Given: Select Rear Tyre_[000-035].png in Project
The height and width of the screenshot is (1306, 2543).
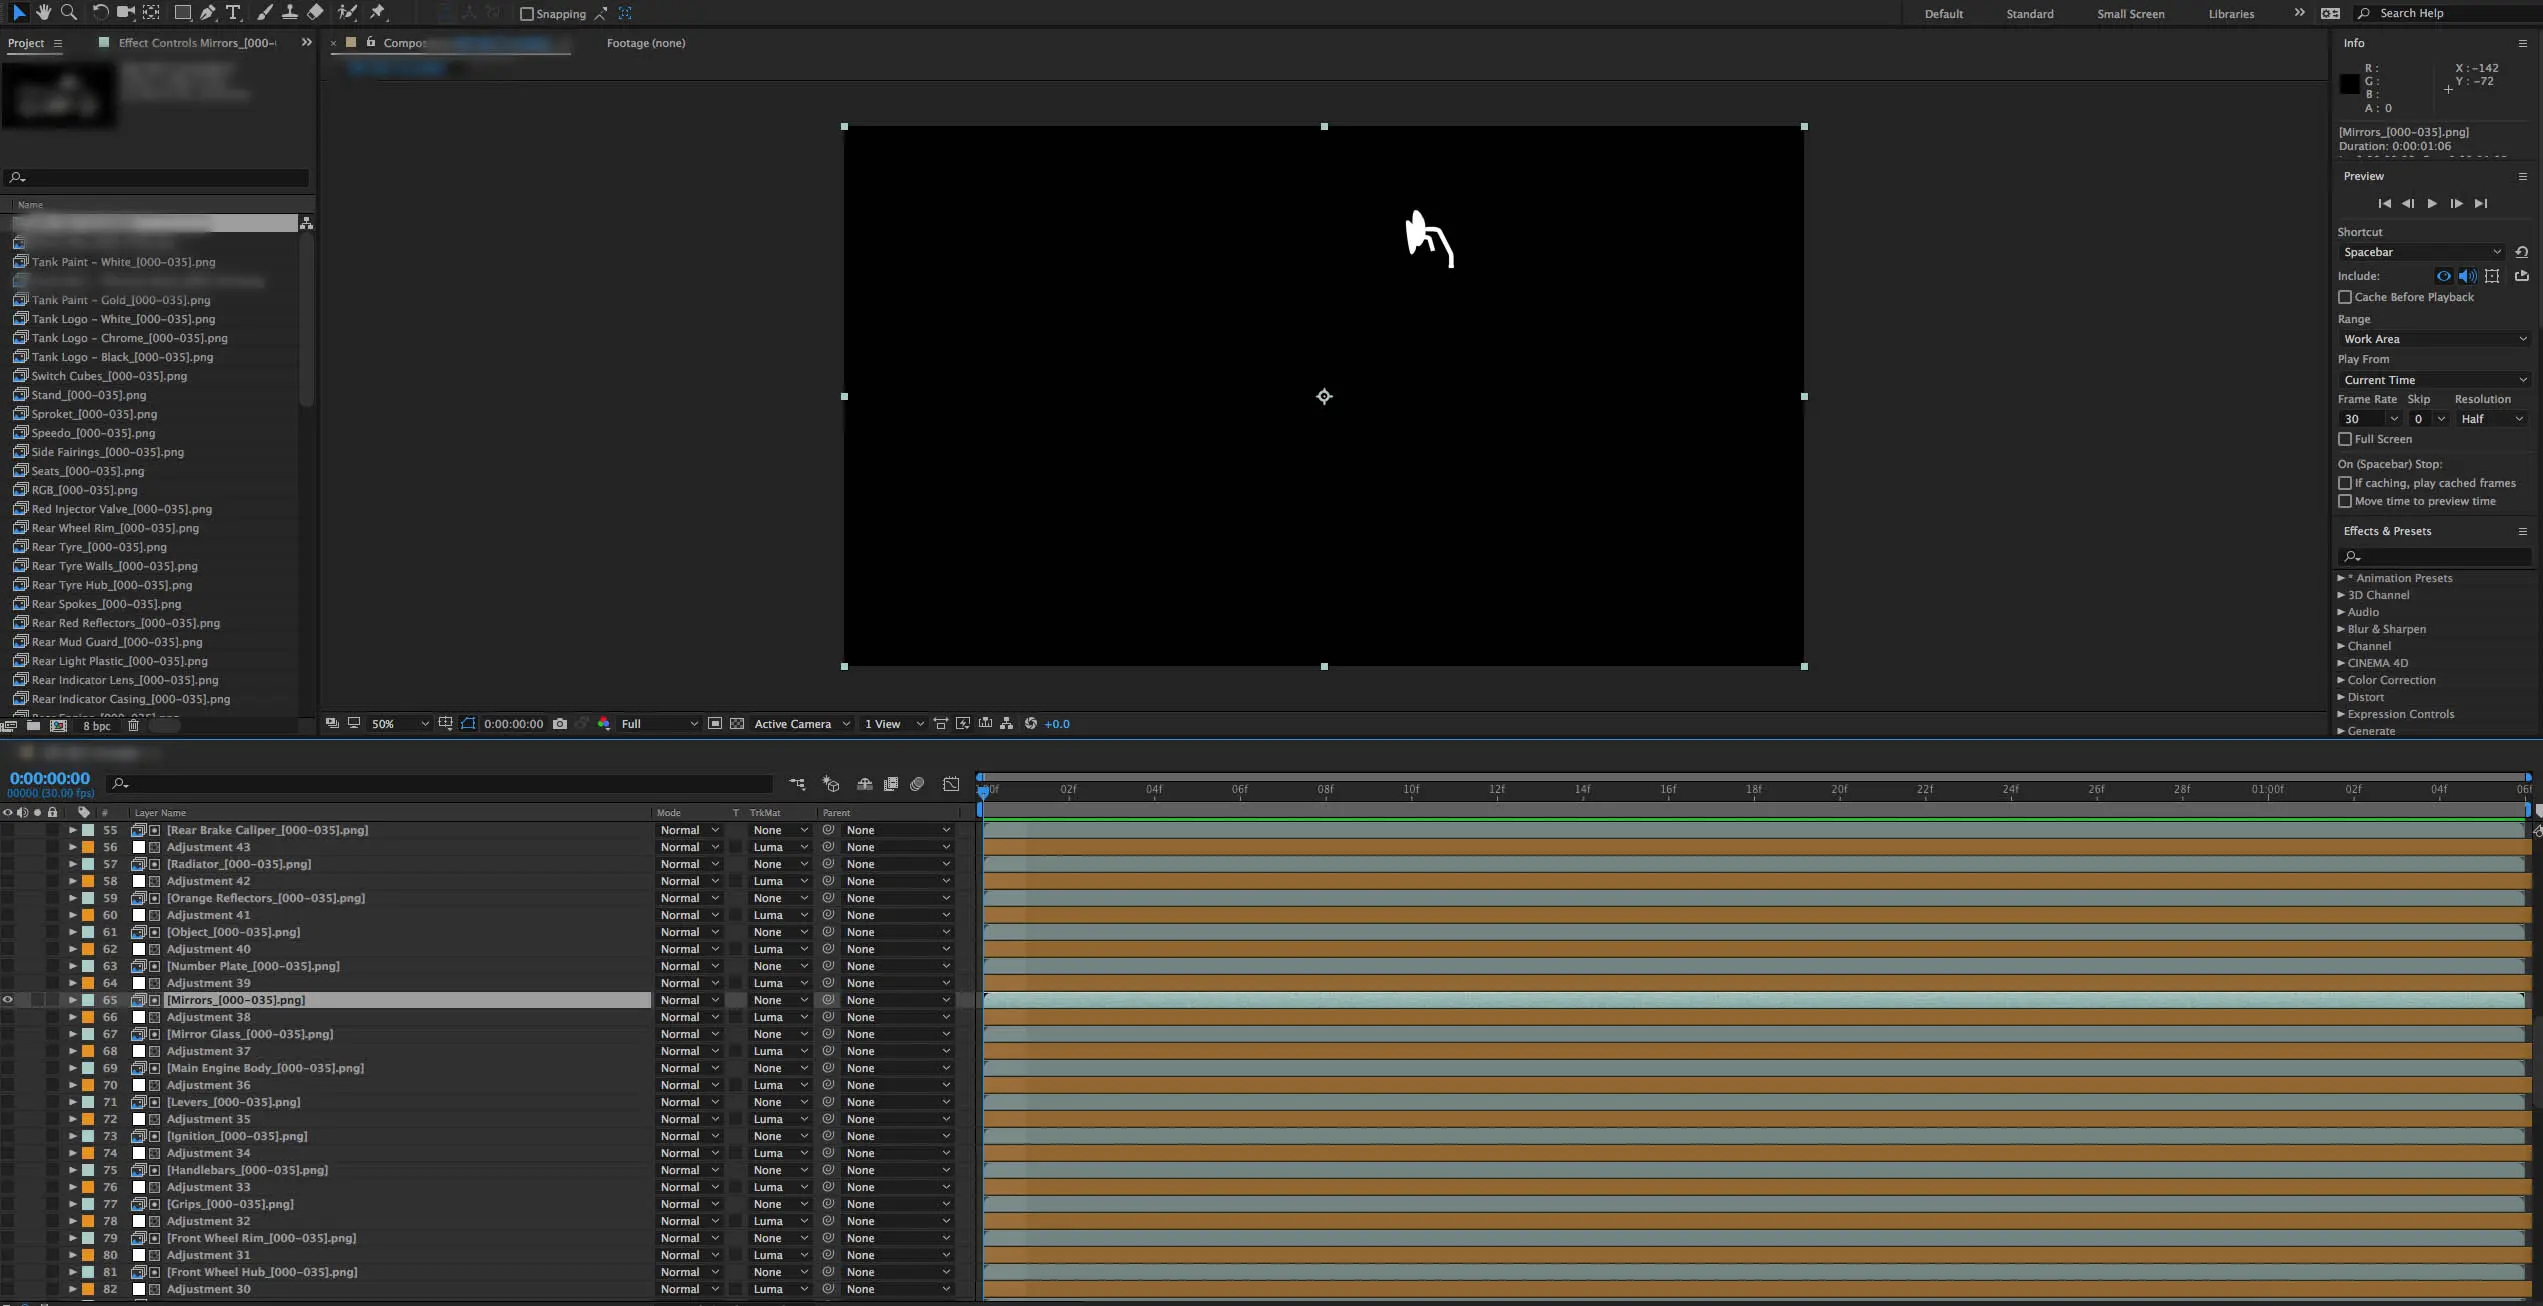Looking at the screenshot, I should click(x=98, y=547).
